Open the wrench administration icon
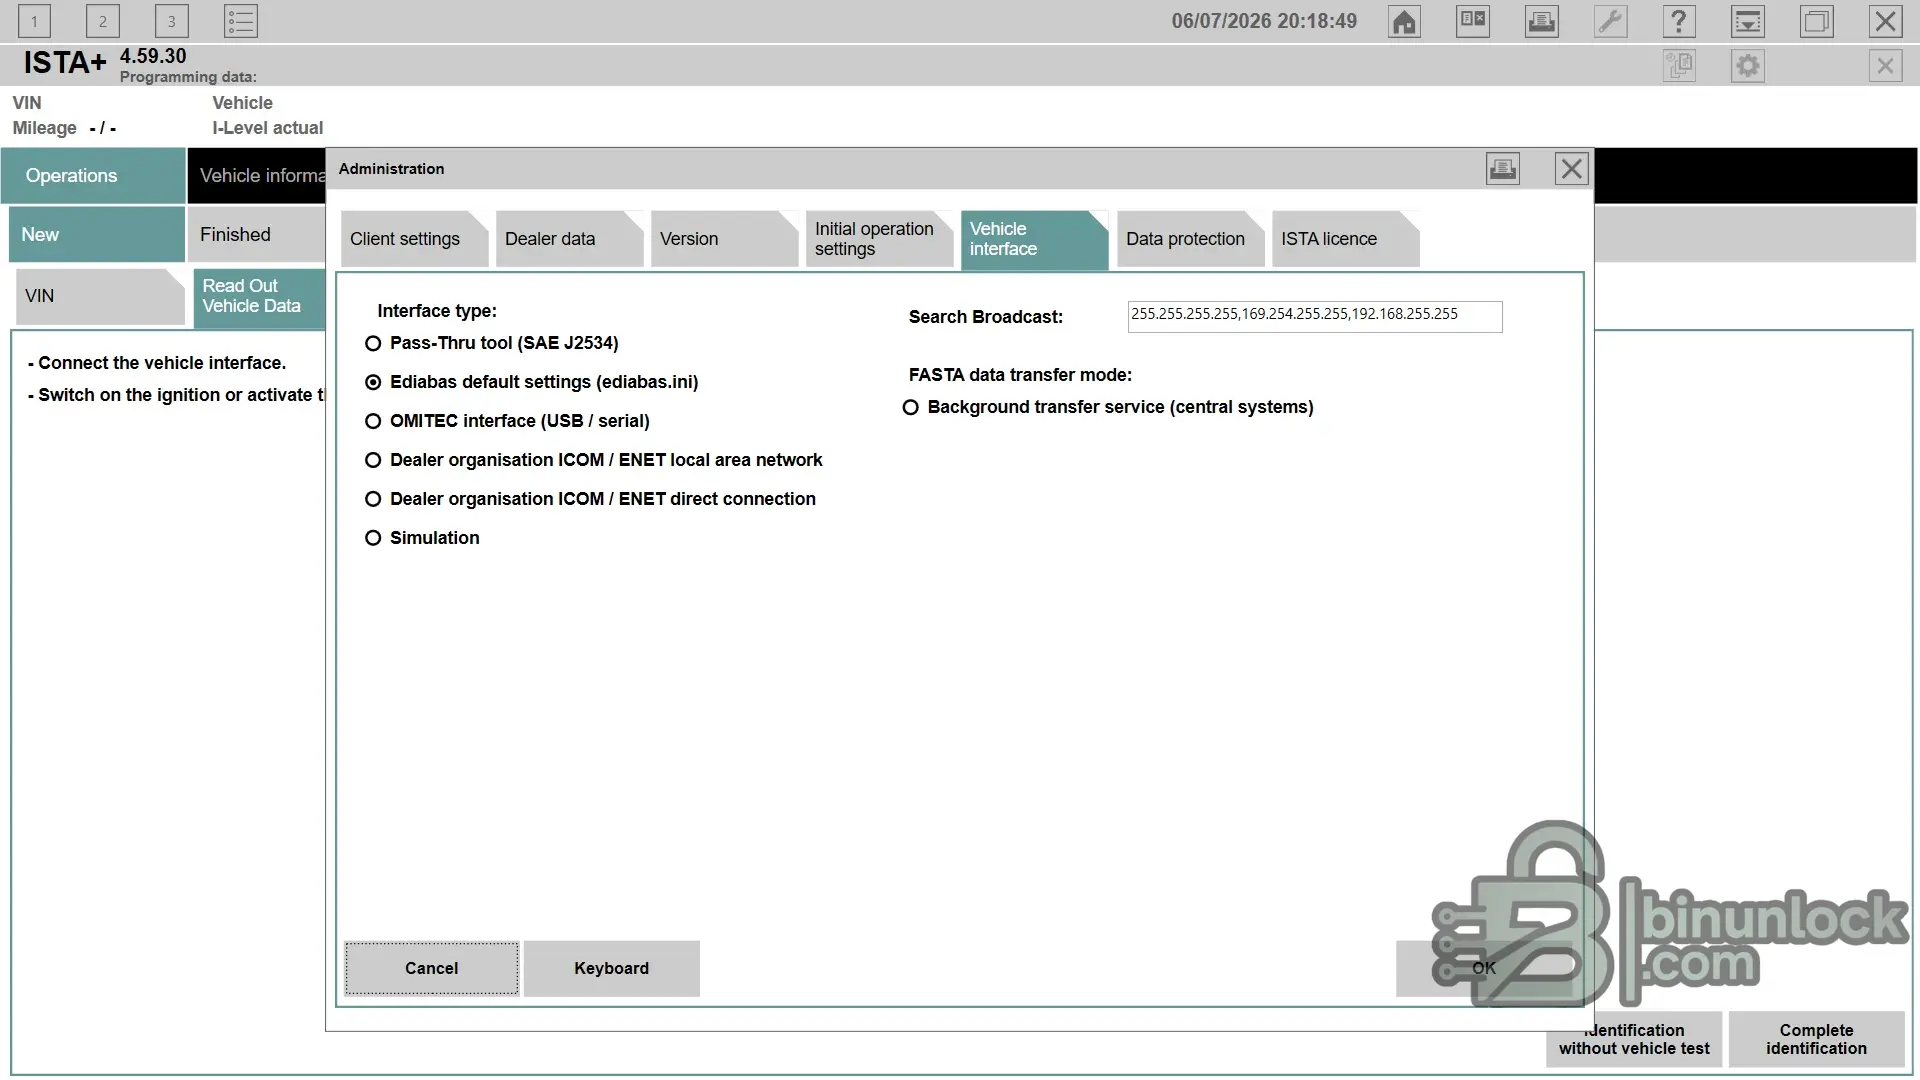The width and height of the screenshot is (1920, 1080). tap(1610, 21)
